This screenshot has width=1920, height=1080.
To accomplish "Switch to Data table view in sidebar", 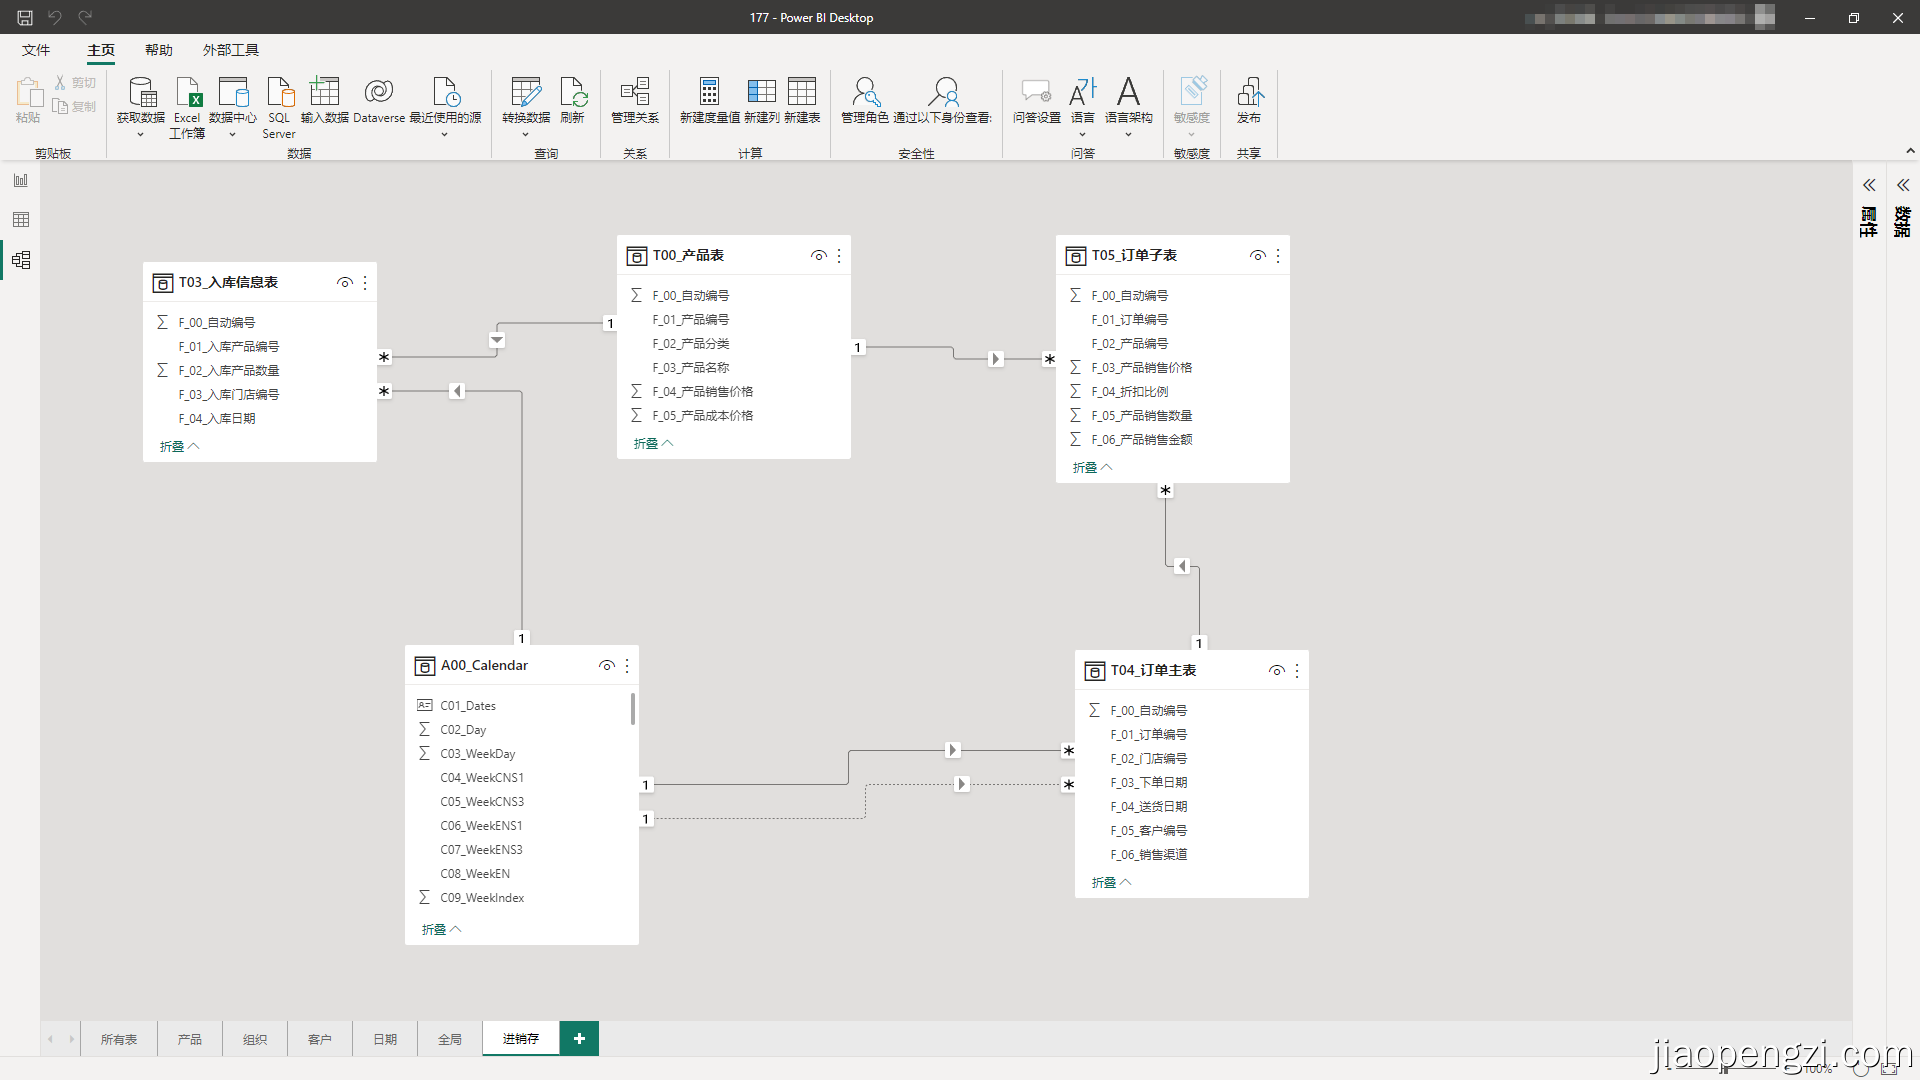I will click(x=21, y=220).
